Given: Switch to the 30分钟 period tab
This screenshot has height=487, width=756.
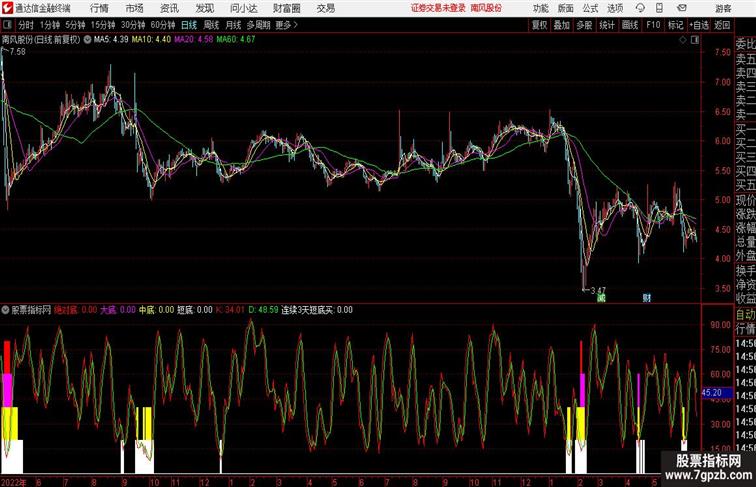Looking at the screenshot, I should (x=133, y=25).
